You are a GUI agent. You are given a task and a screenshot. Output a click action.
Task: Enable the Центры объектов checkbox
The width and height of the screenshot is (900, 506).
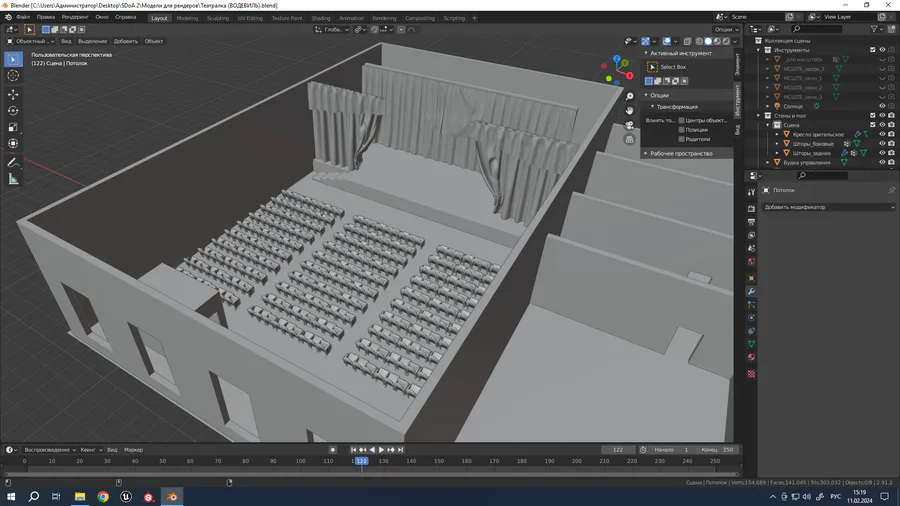pyautogui.click(x=681, y=120)
